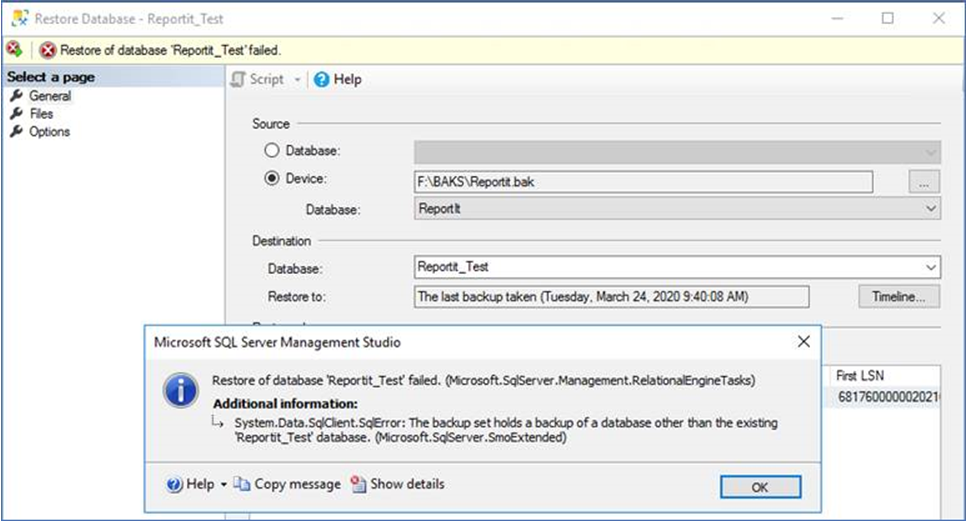
Task: Click the Copy message icon
Action: (242, 484)
